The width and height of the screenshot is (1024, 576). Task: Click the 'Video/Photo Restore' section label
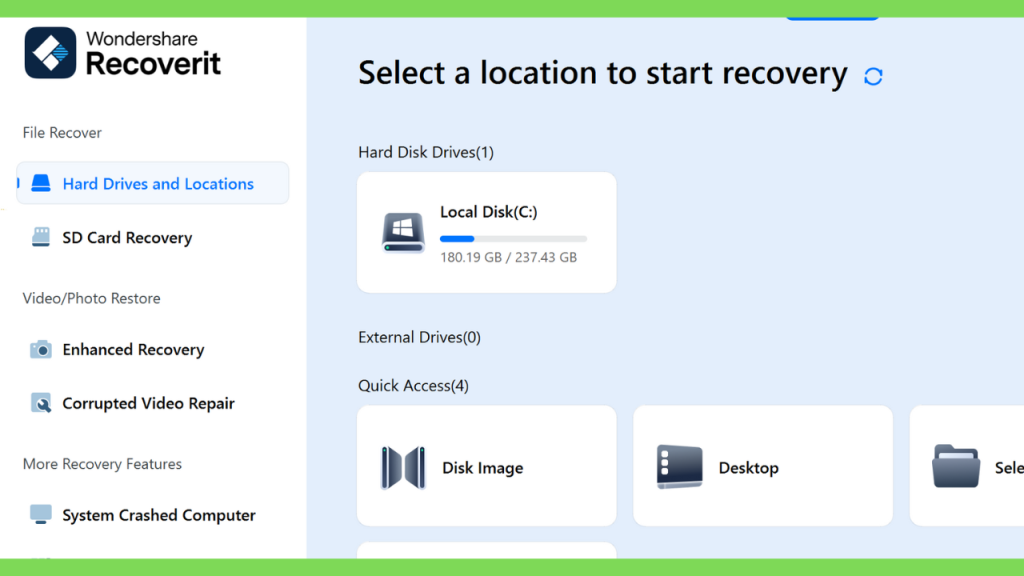tap(91, 298)
